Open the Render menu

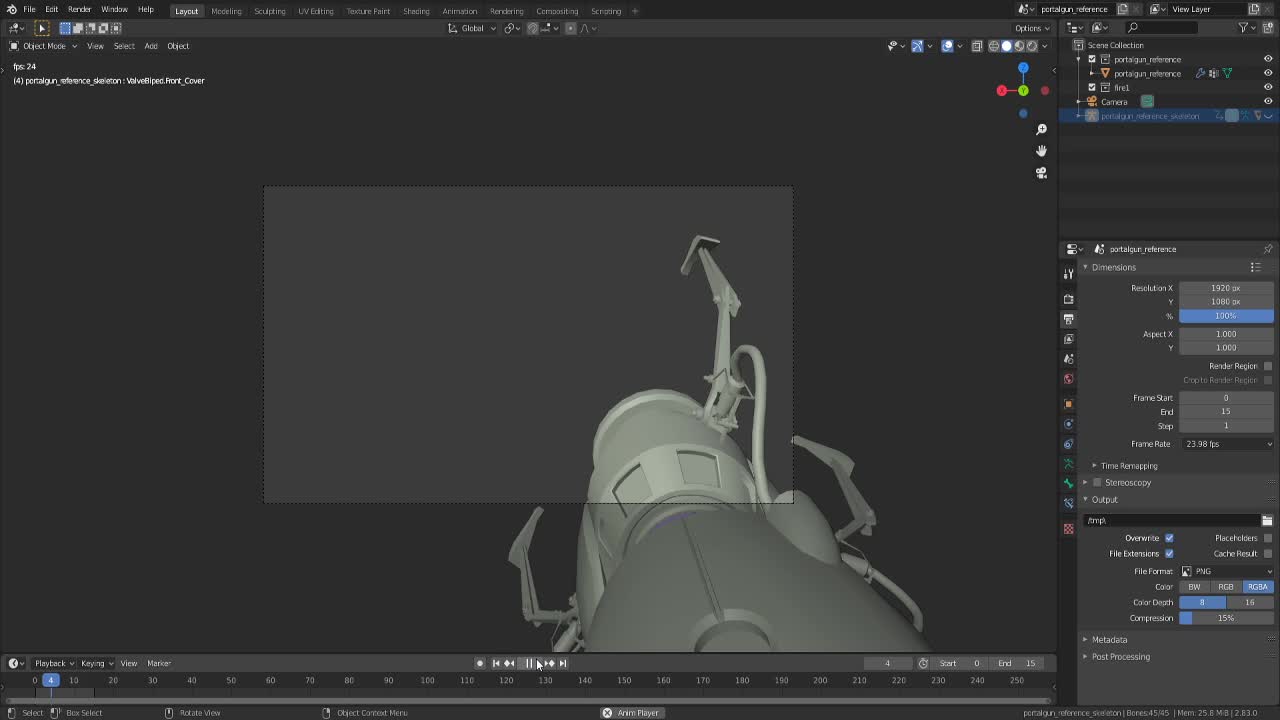coord(79,10)
